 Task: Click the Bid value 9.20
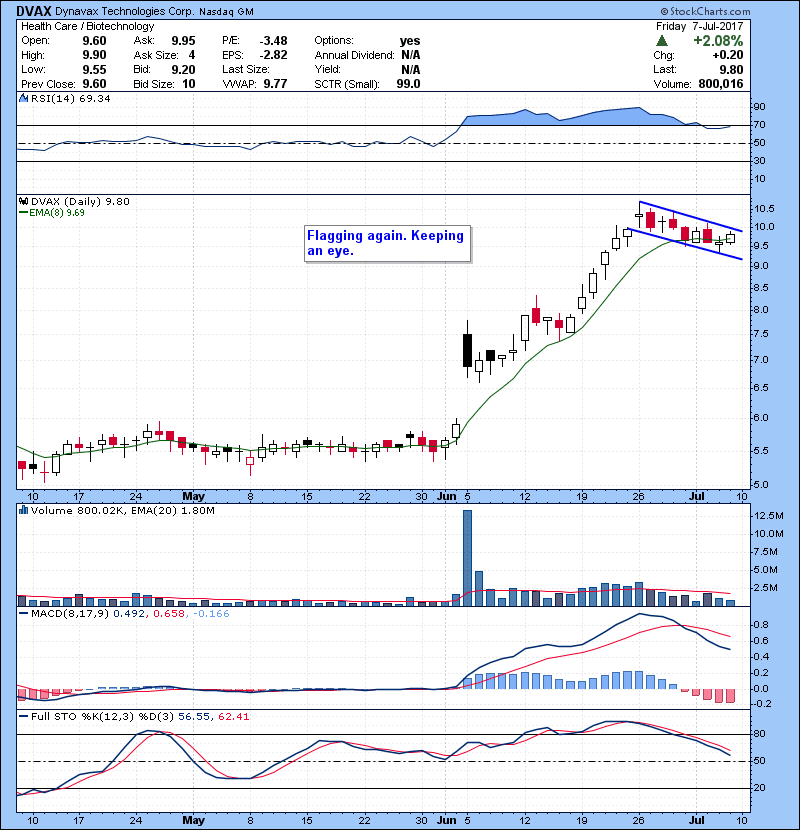pyautogui.click(x=183, y=69)
